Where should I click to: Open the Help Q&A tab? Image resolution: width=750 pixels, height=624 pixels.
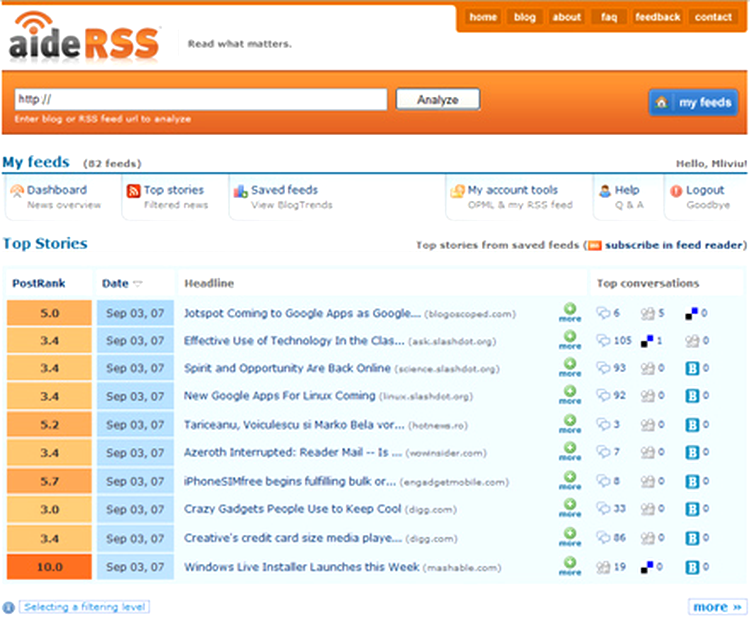pyautogui.click(x=627, y=197)
